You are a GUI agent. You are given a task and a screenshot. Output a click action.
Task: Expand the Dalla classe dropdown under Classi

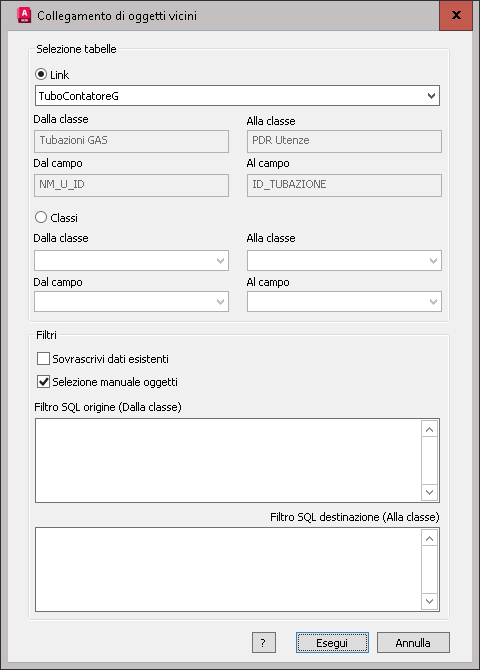pos(131,260)
